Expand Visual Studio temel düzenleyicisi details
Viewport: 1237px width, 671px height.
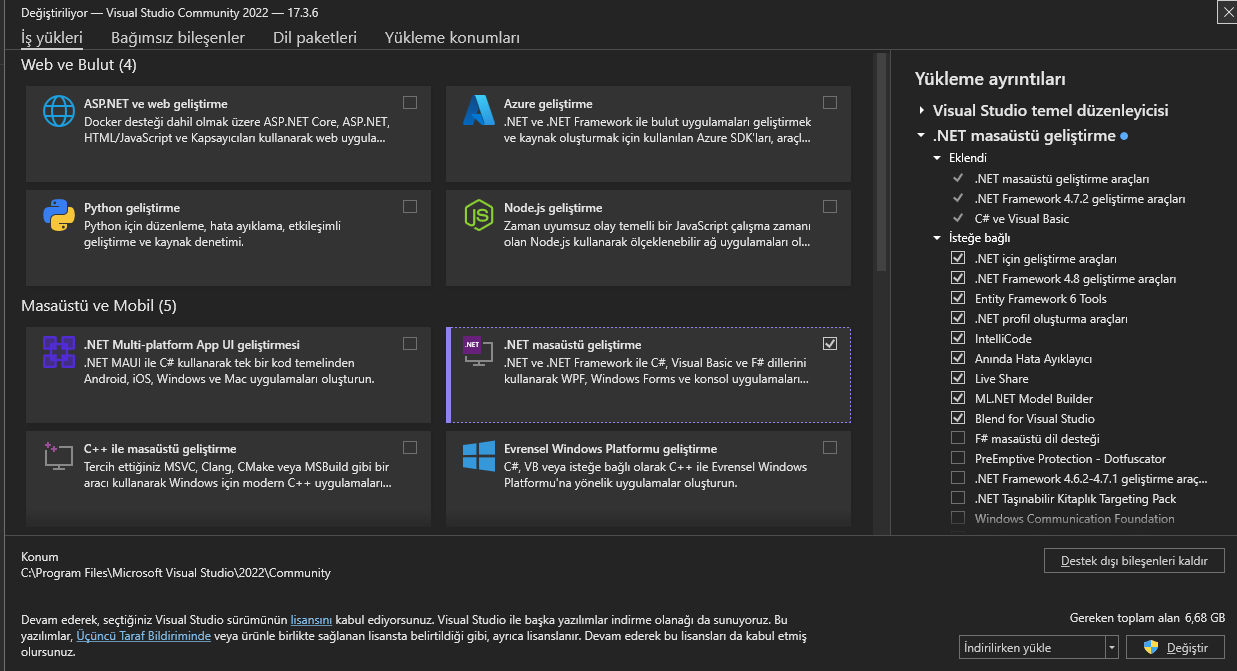(x=921, y=111)
